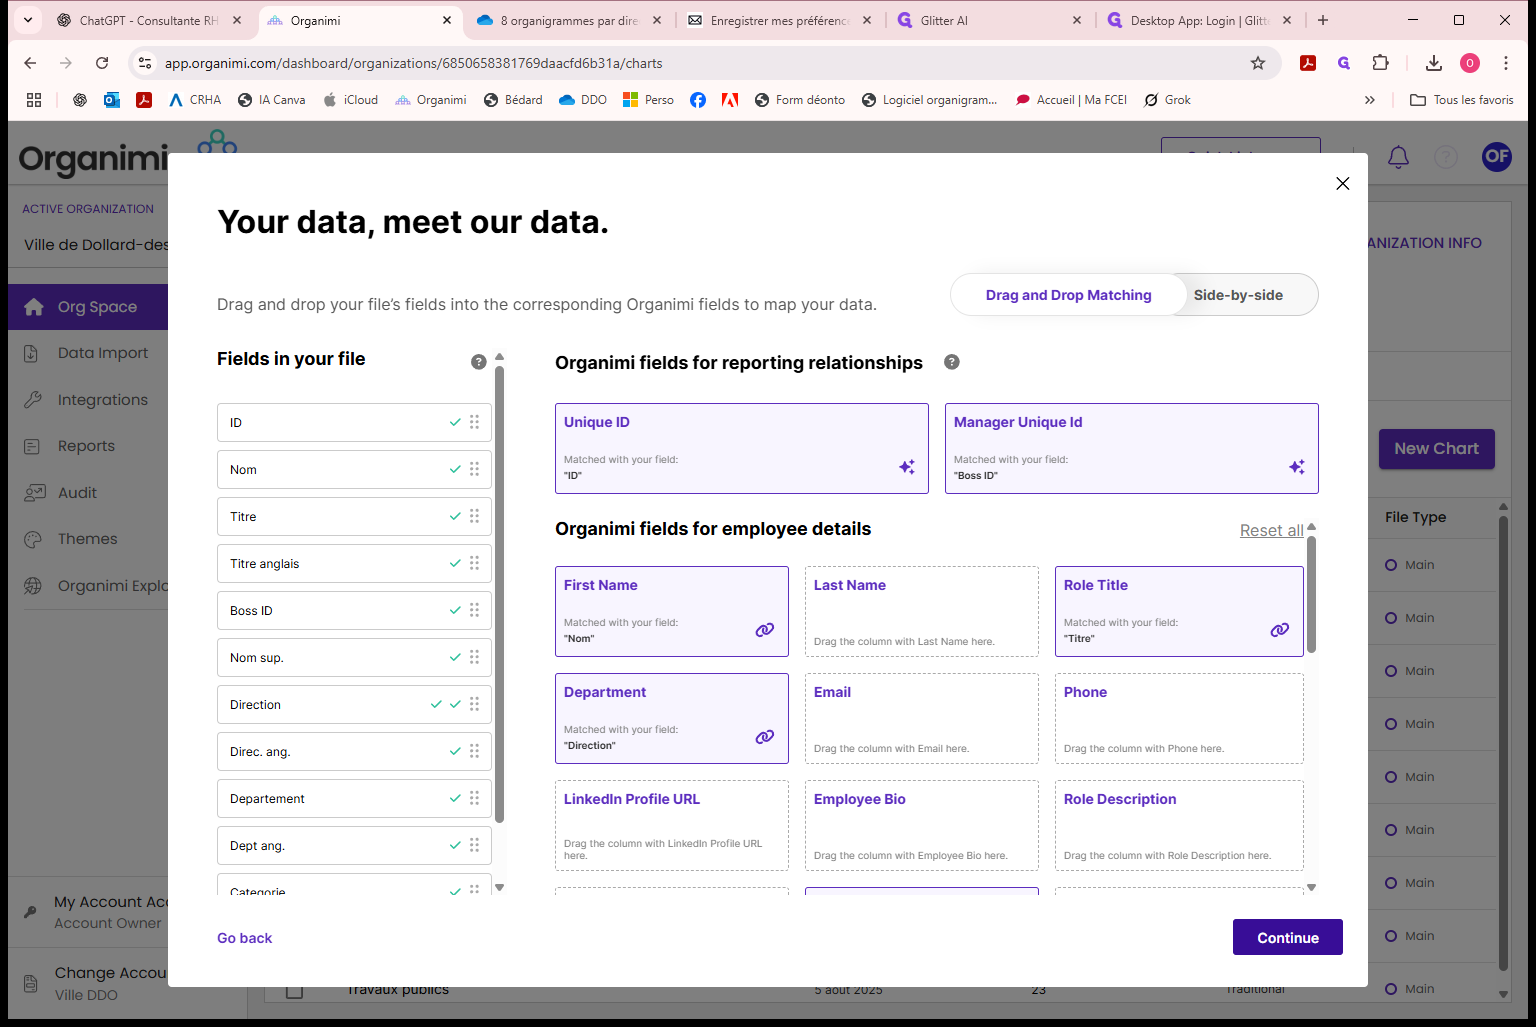Select the Phone drop target
1536x1027 pixels.
1179,718
